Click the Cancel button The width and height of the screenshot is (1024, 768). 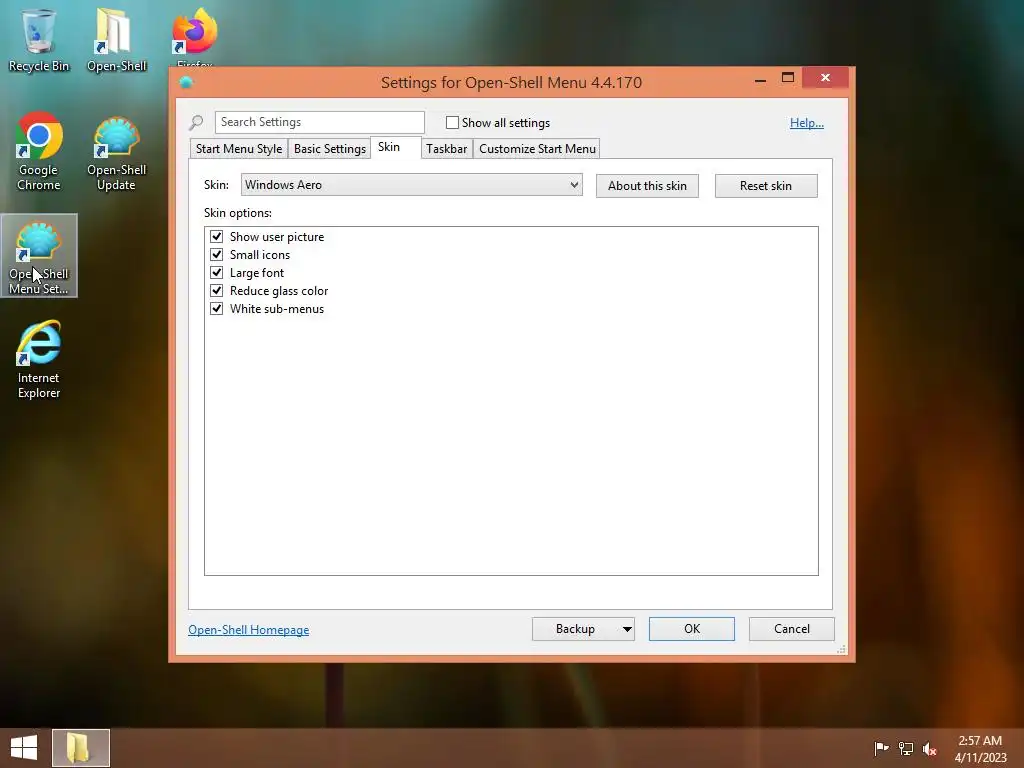tap(792, 629)
